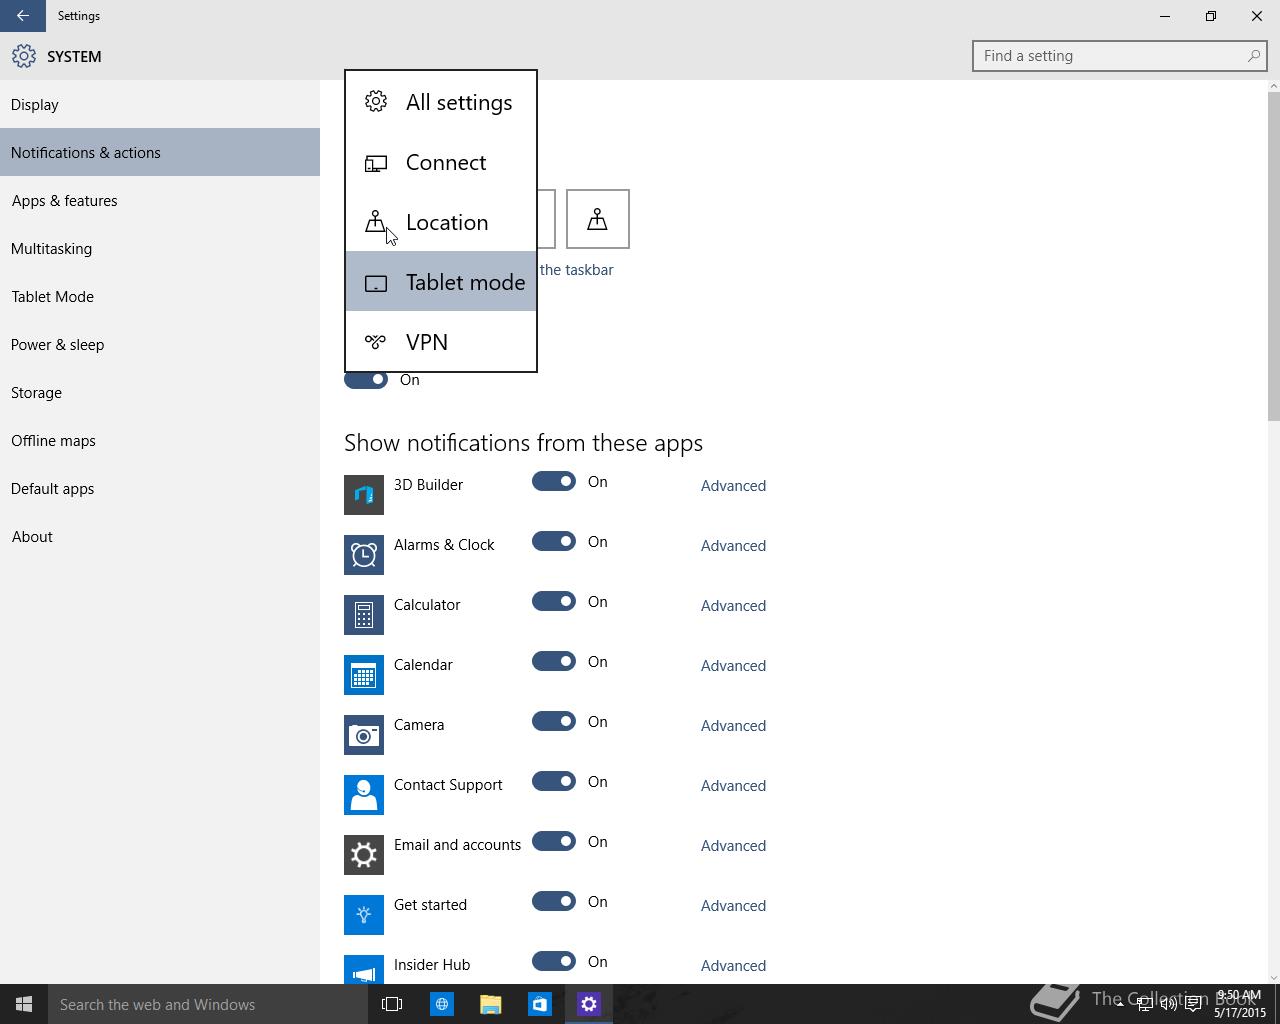The width and height of the screenshot is (1280, 1024).
Task: Click the Settings app icon on taskbar
Action: pos(588,1004)
